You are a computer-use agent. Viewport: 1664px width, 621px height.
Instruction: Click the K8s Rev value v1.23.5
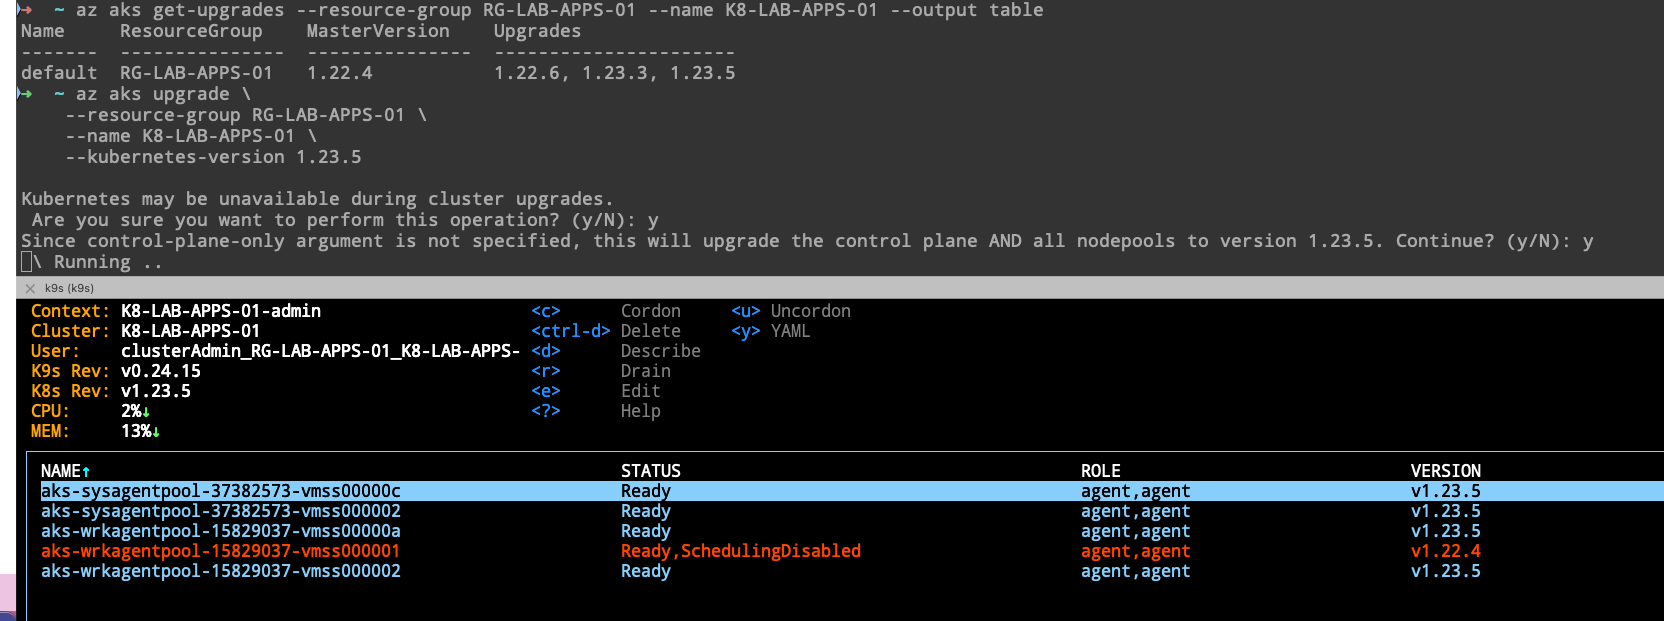coord(156,391)
